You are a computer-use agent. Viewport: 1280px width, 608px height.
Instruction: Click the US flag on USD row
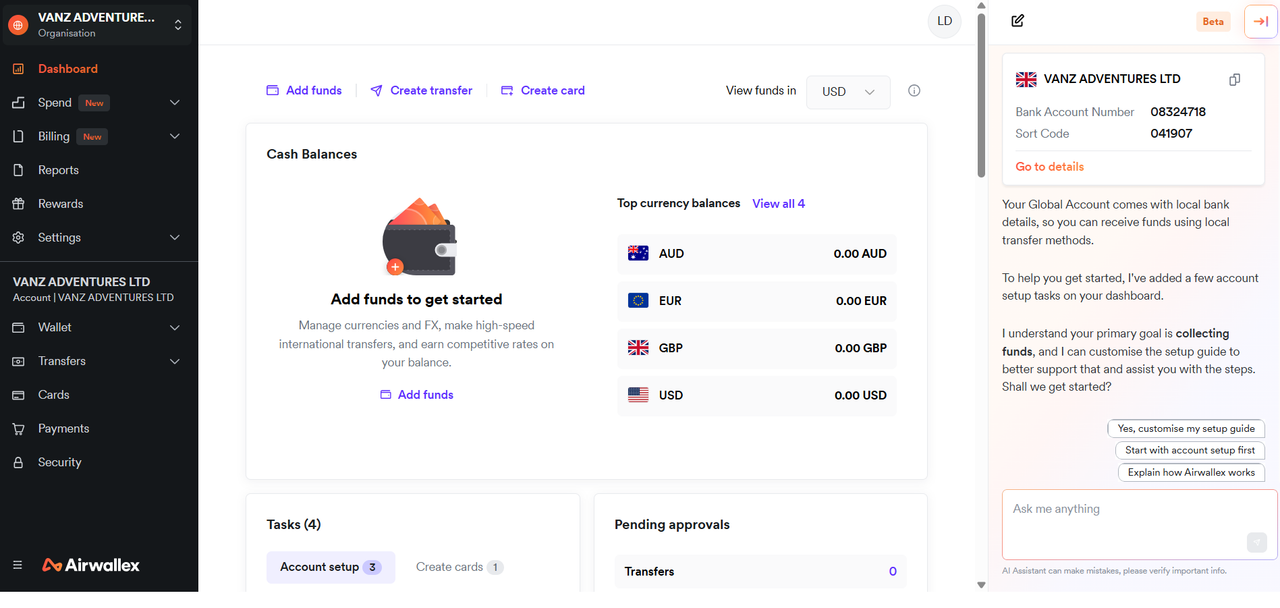click(x=638, y=395)
